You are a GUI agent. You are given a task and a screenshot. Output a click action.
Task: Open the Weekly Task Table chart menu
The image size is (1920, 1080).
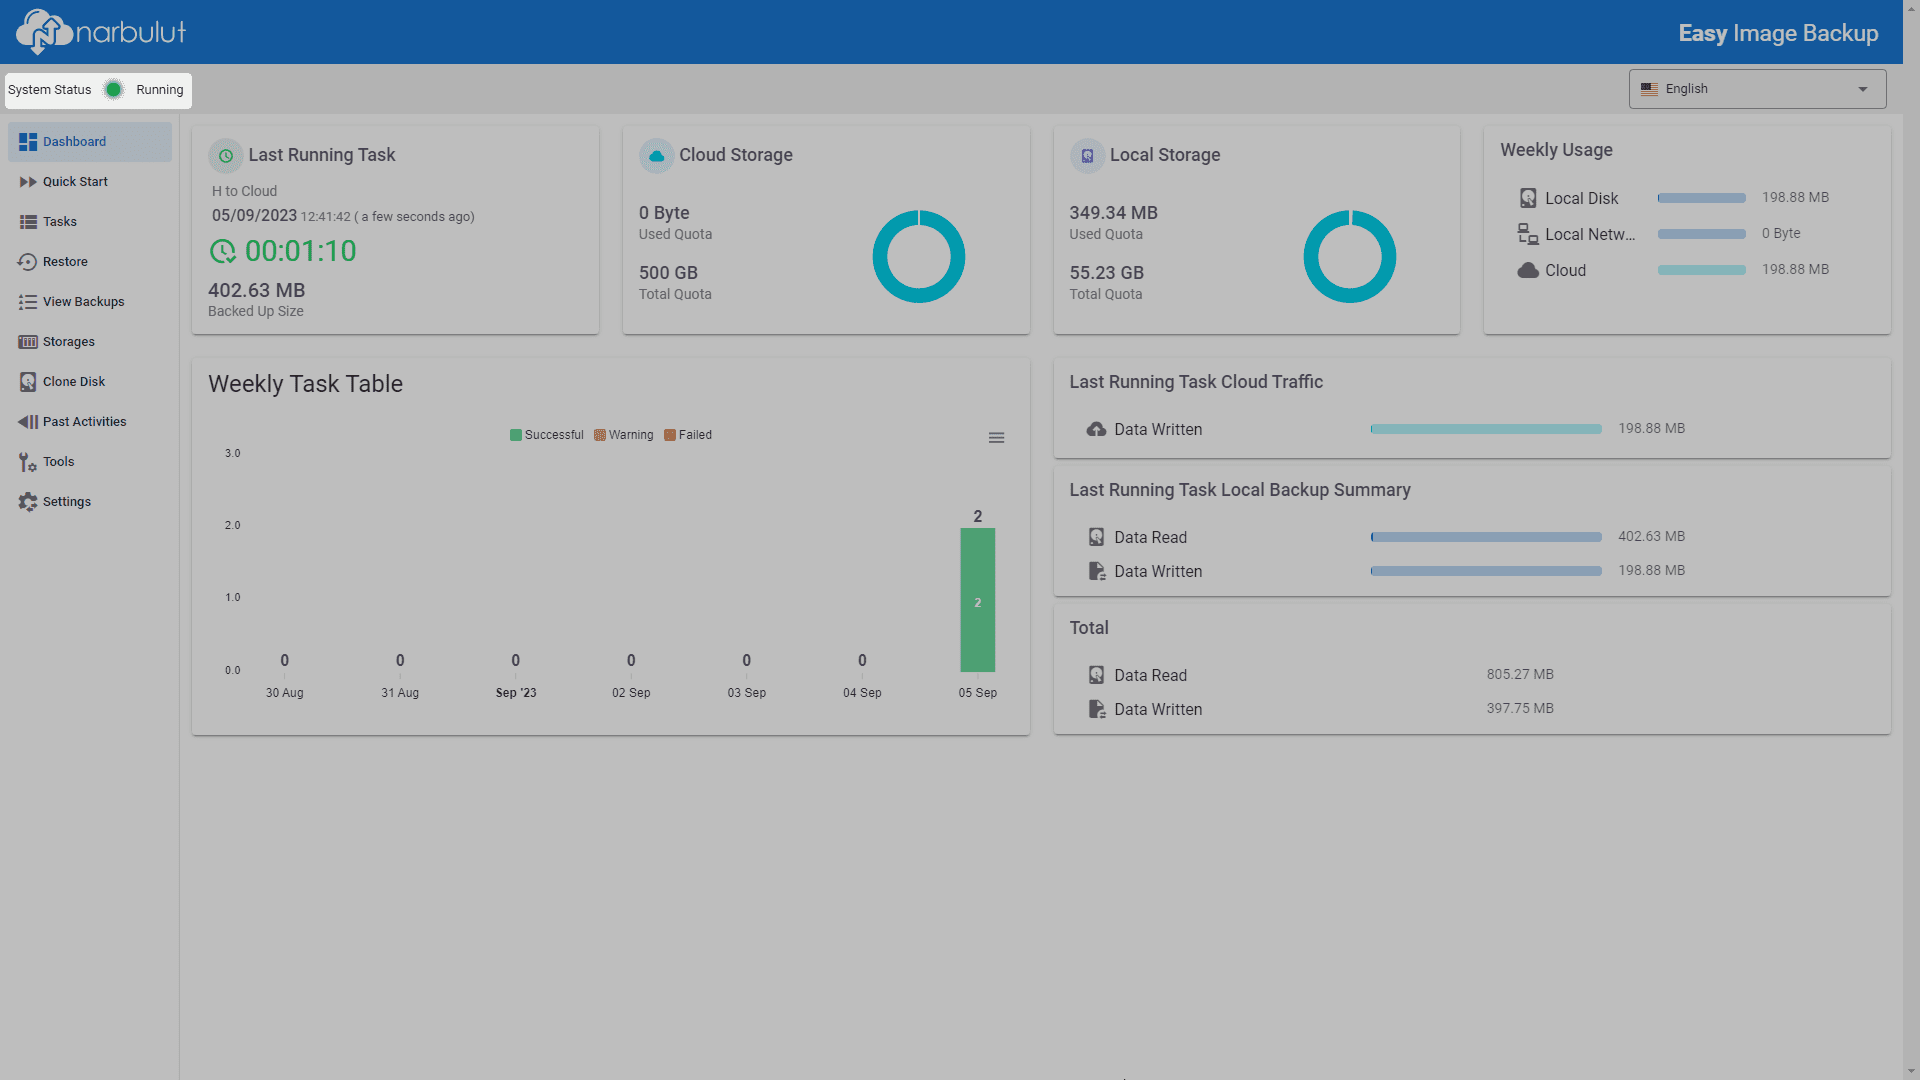pos(996,438)
